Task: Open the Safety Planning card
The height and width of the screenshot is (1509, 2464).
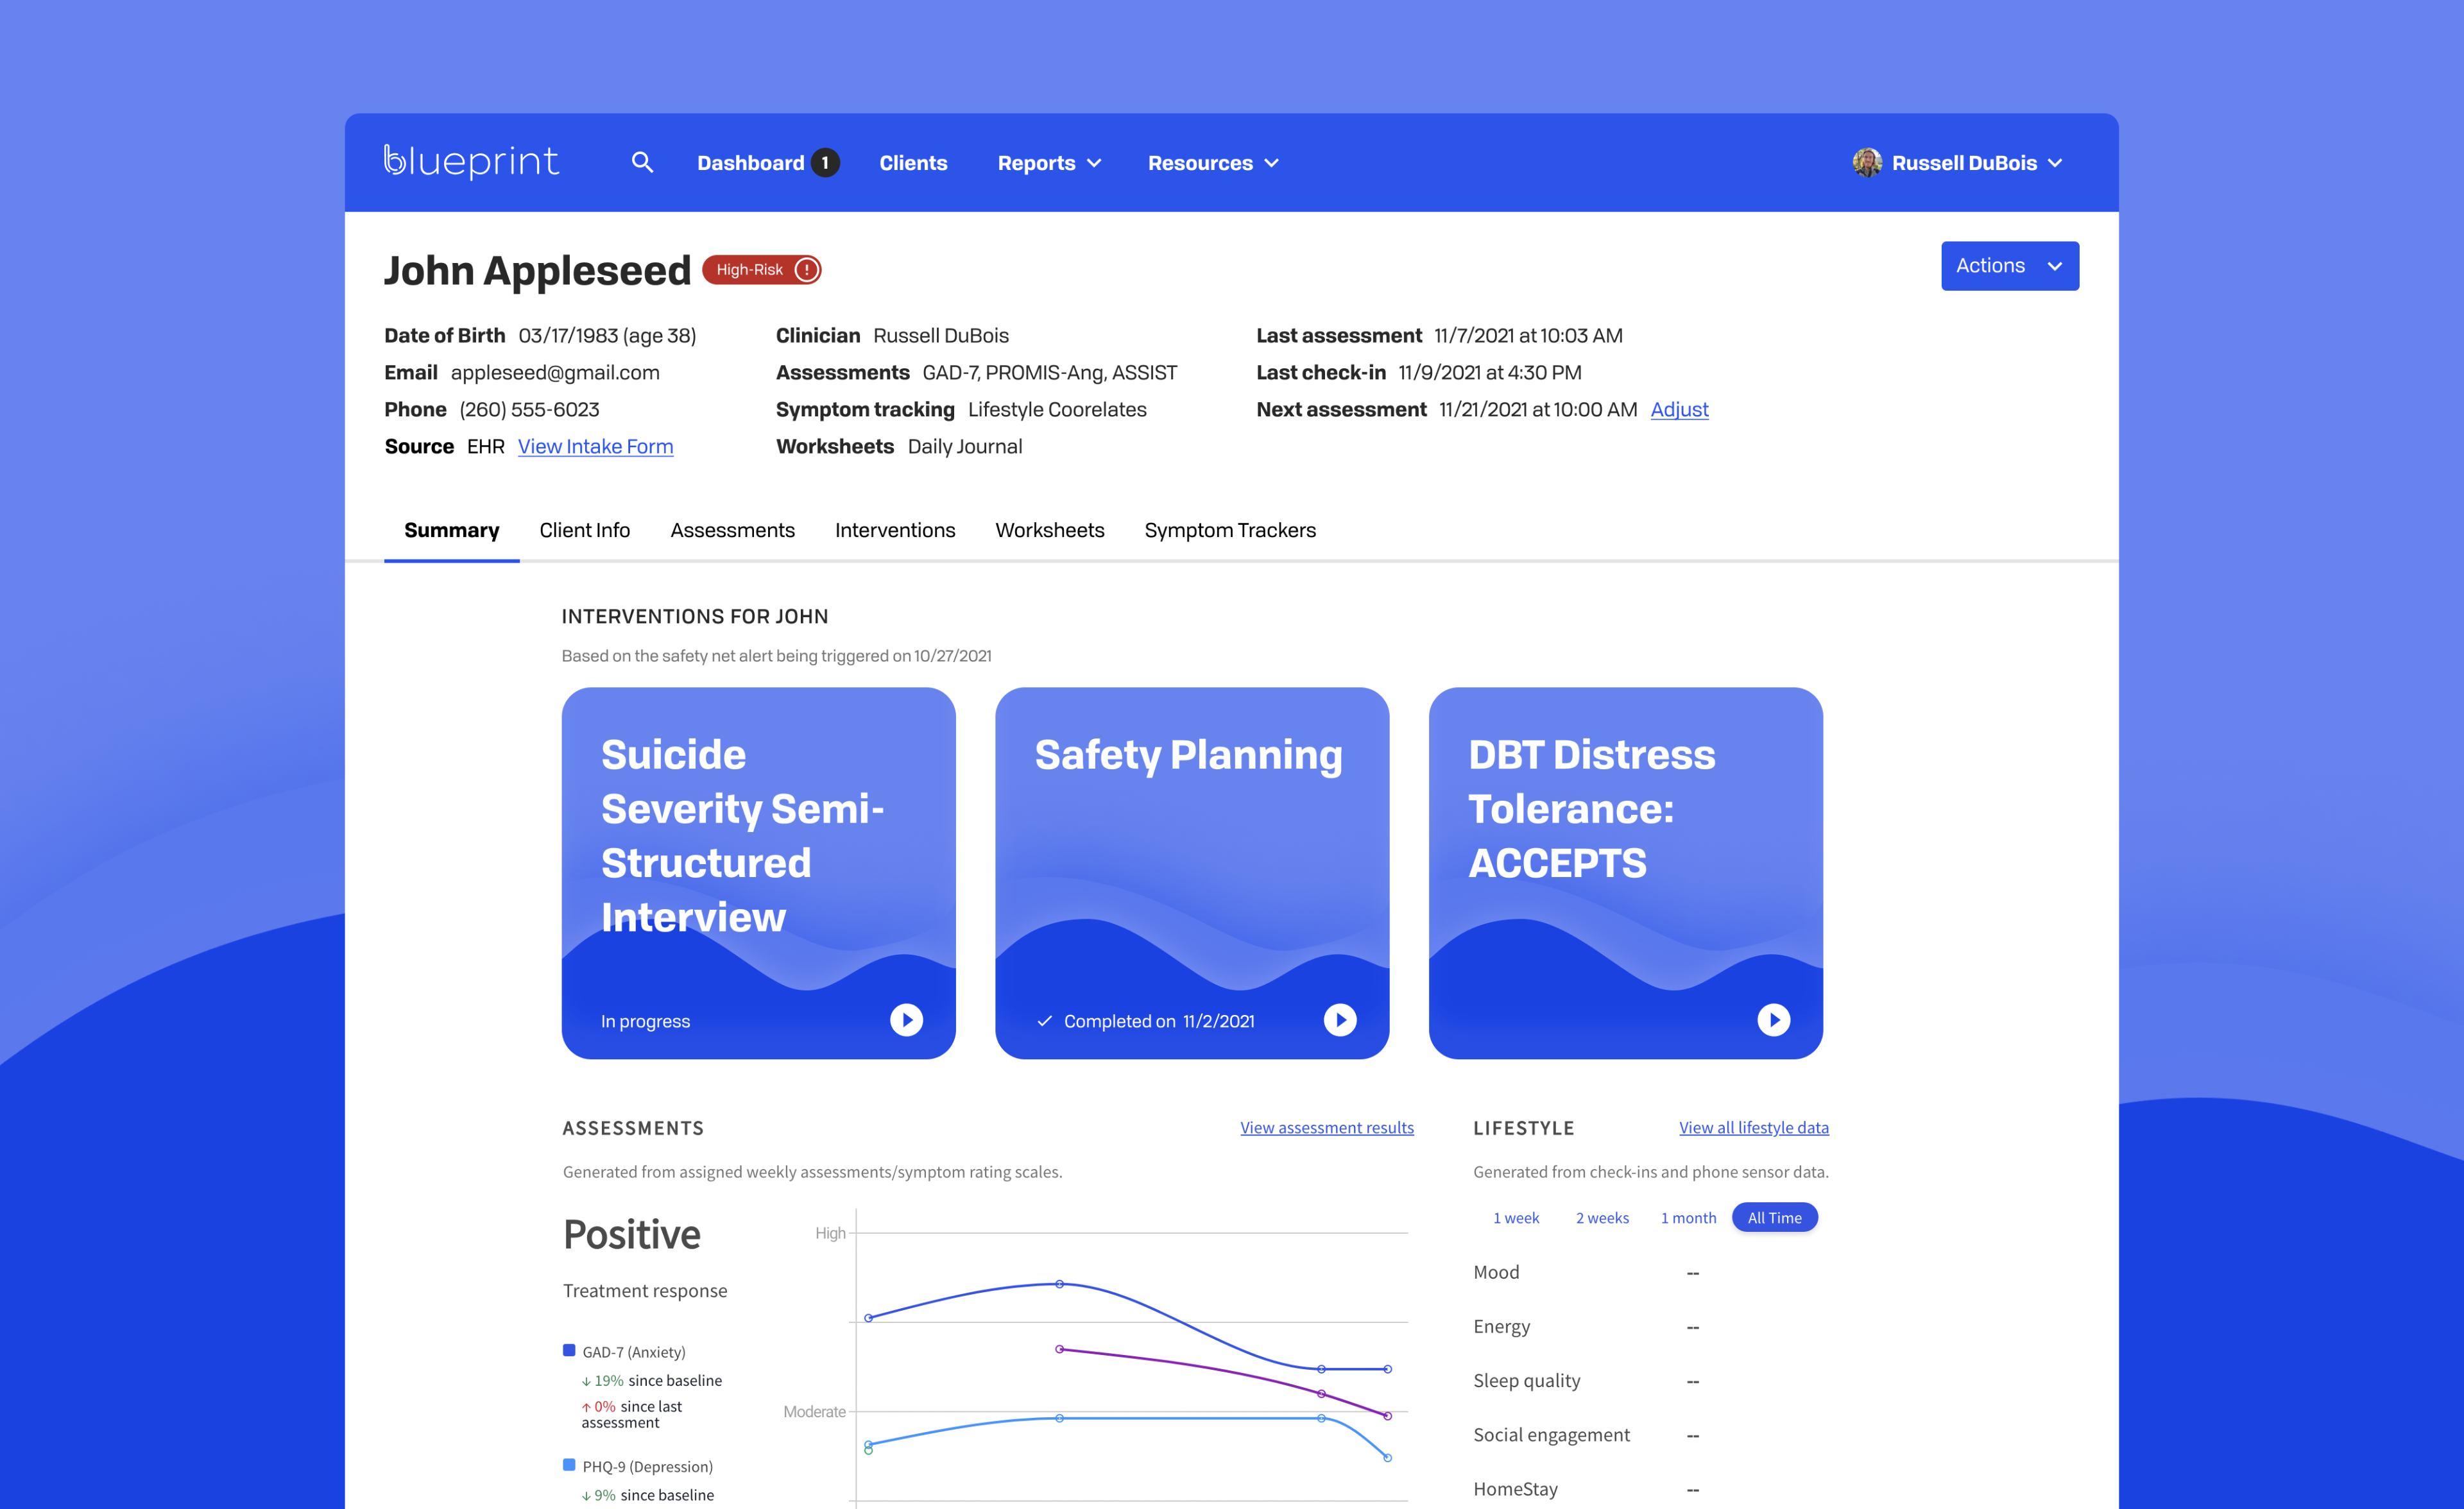Action: 1192,872
